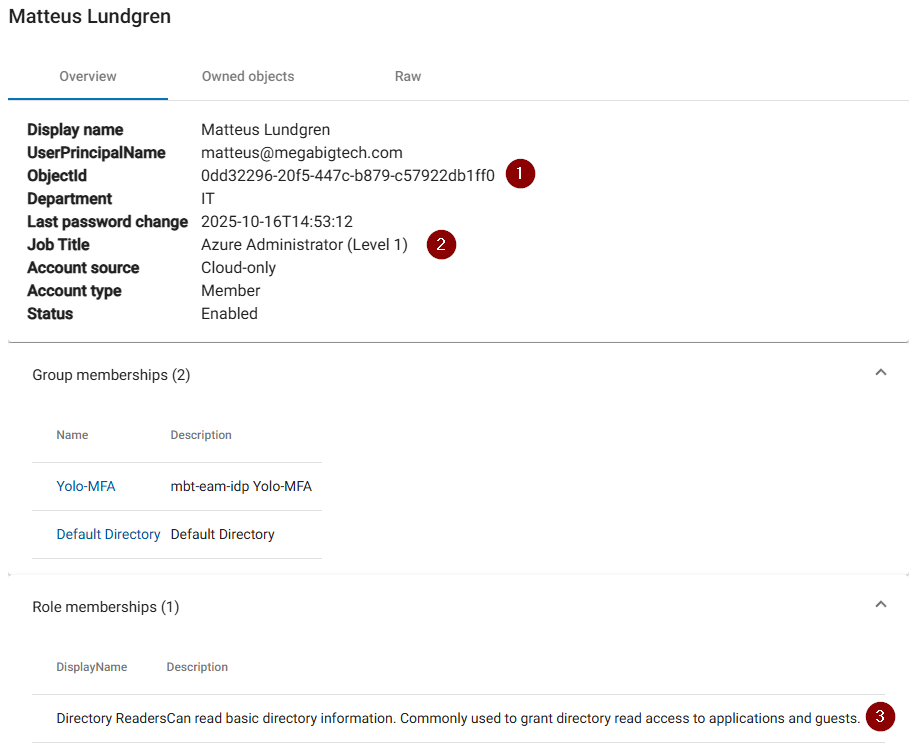
Task: Click the matteus@megabigtech.com UserPrincipalName value
Action: pos(301,153)
